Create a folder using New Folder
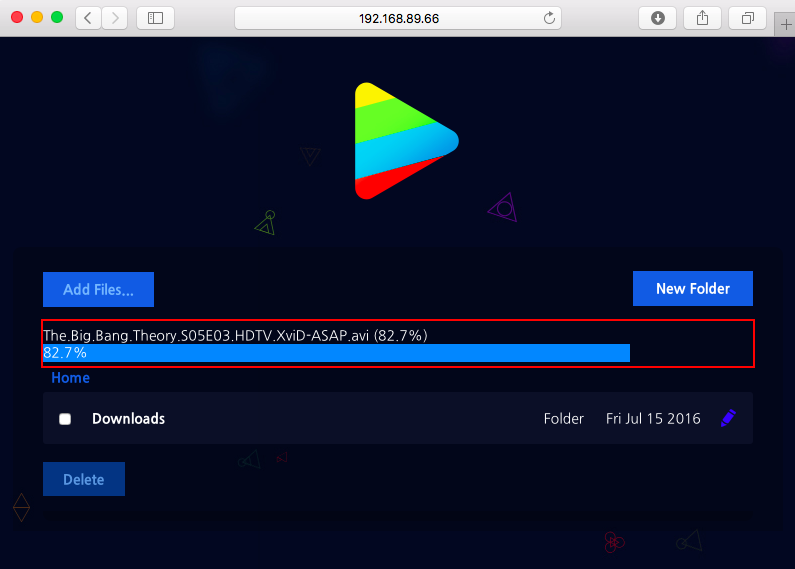 point(693,289)
